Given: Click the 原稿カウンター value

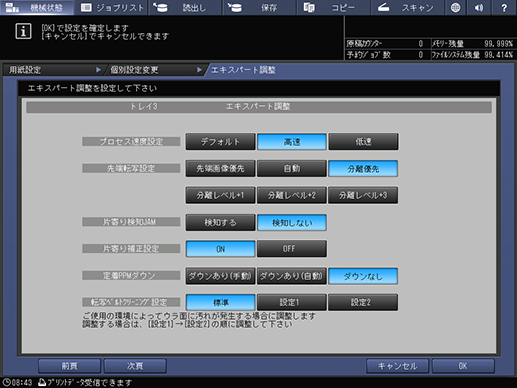Looking at the screenshot, I should 421,44.
